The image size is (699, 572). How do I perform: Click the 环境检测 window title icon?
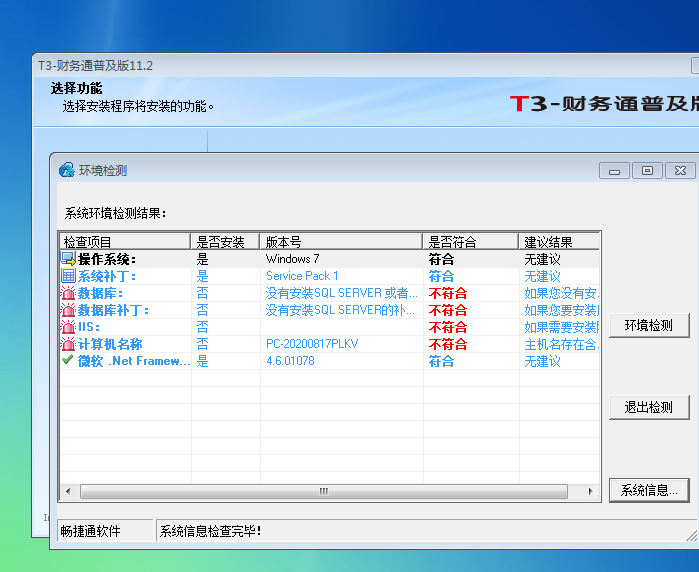(x=67, y=170)
